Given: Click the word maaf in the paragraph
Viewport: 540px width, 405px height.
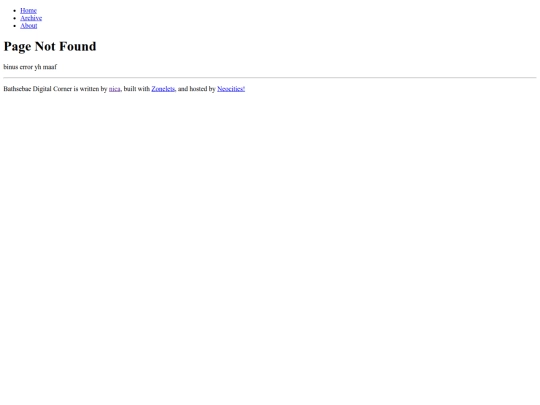Looking at the screenshot, I should pos(50,67).
